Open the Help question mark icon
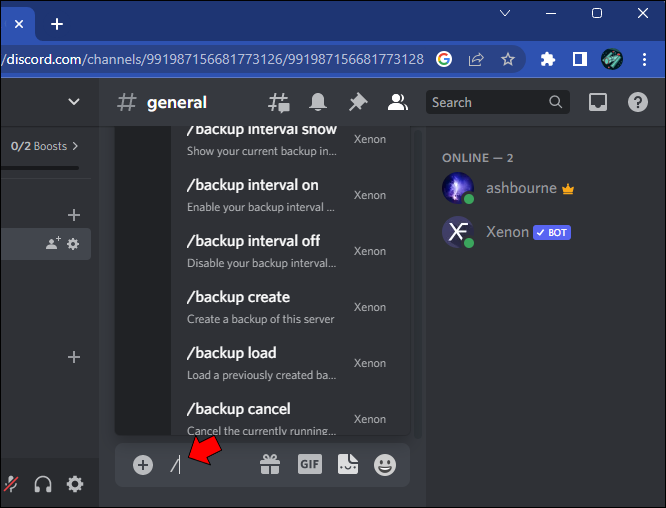 (x=638, y=102)
